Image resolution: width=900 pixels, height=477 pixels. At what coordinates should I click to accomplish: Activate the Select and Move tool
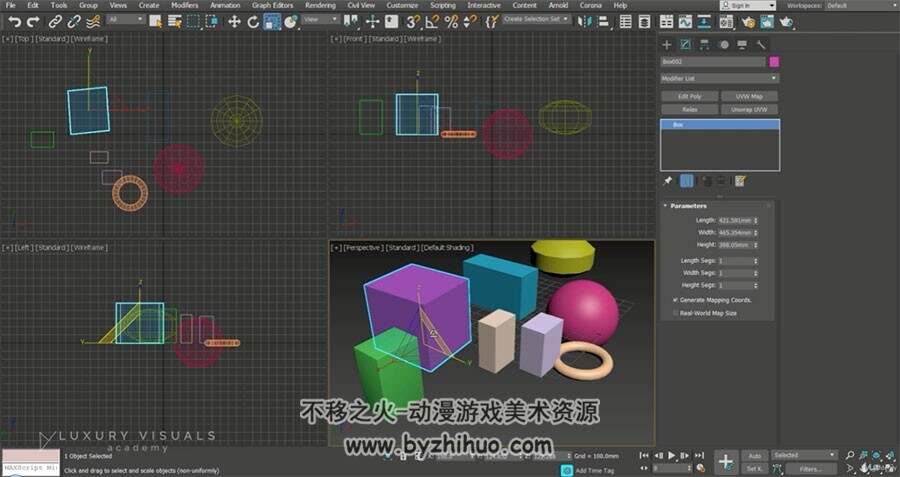point(234,22)
